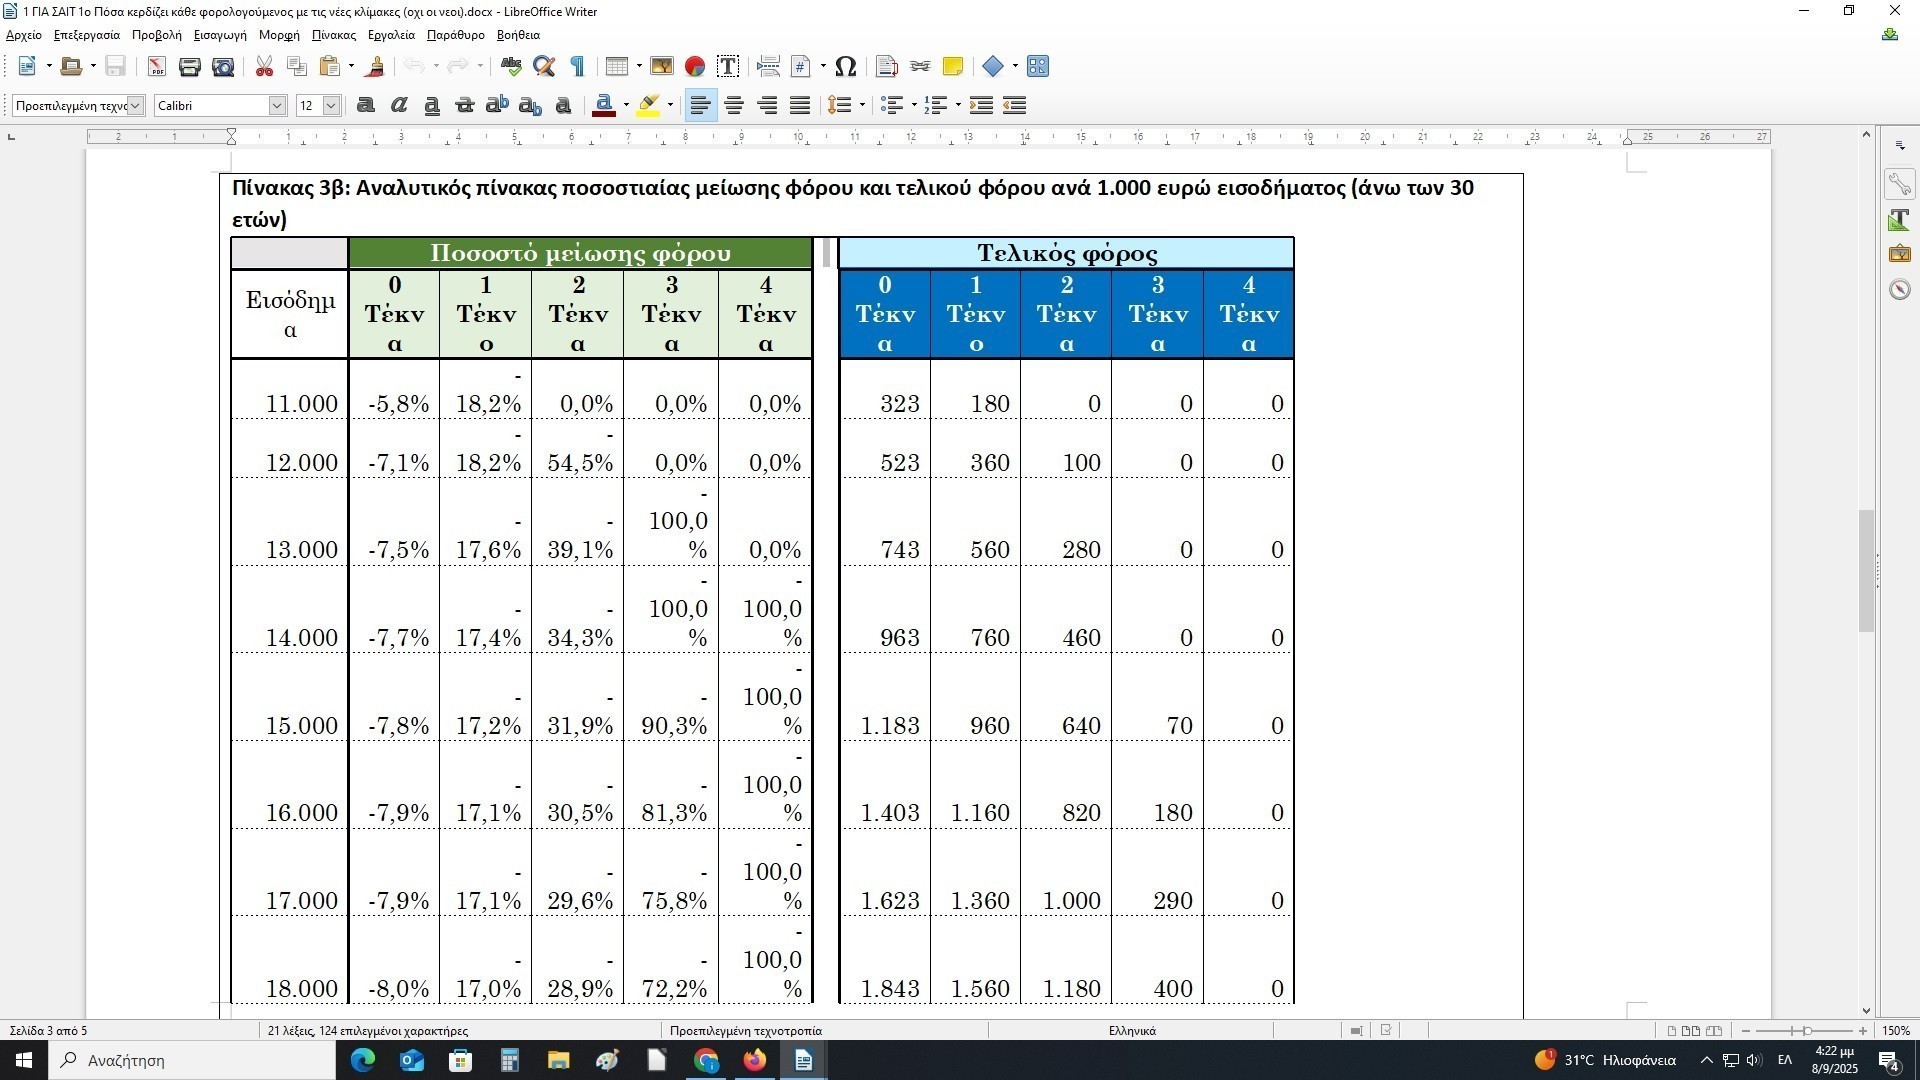
Task: Insert a chart using pie icon
Action: tap(695, 67)
